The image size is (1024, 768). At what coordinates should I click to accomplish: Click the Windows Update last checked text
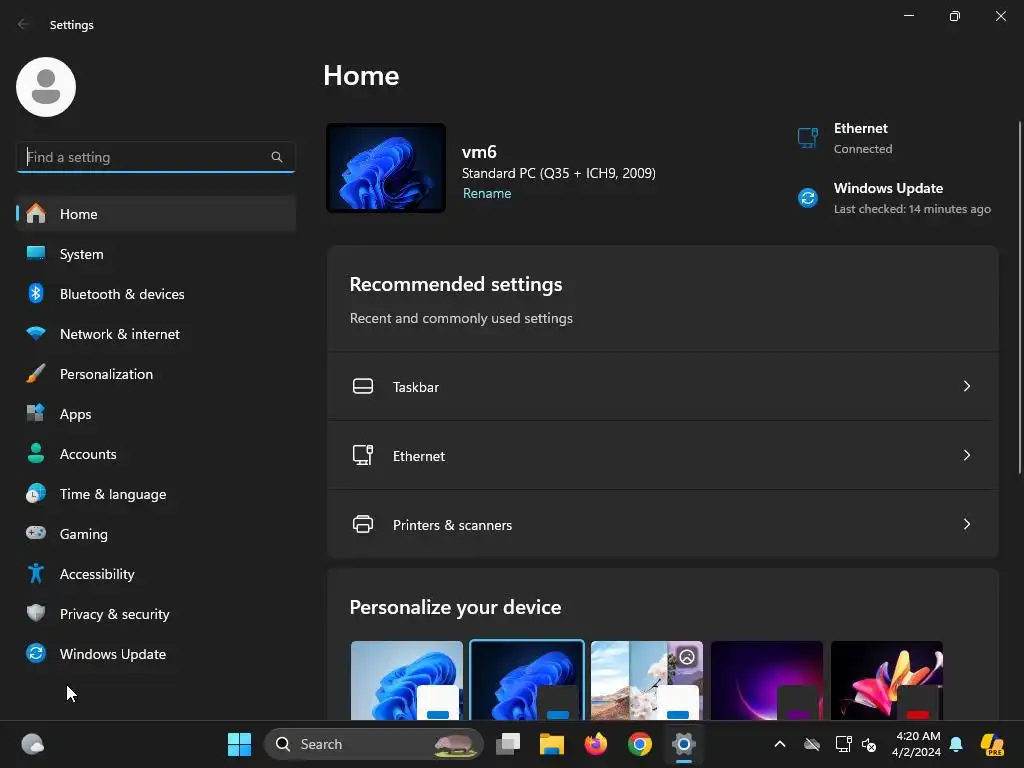912,209
